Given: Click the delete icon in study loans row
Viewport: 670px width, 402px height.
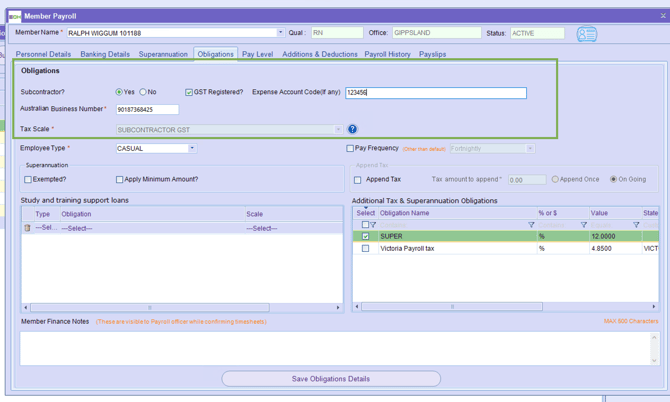Looking at the screenshot, I should [x=27, y=228].
